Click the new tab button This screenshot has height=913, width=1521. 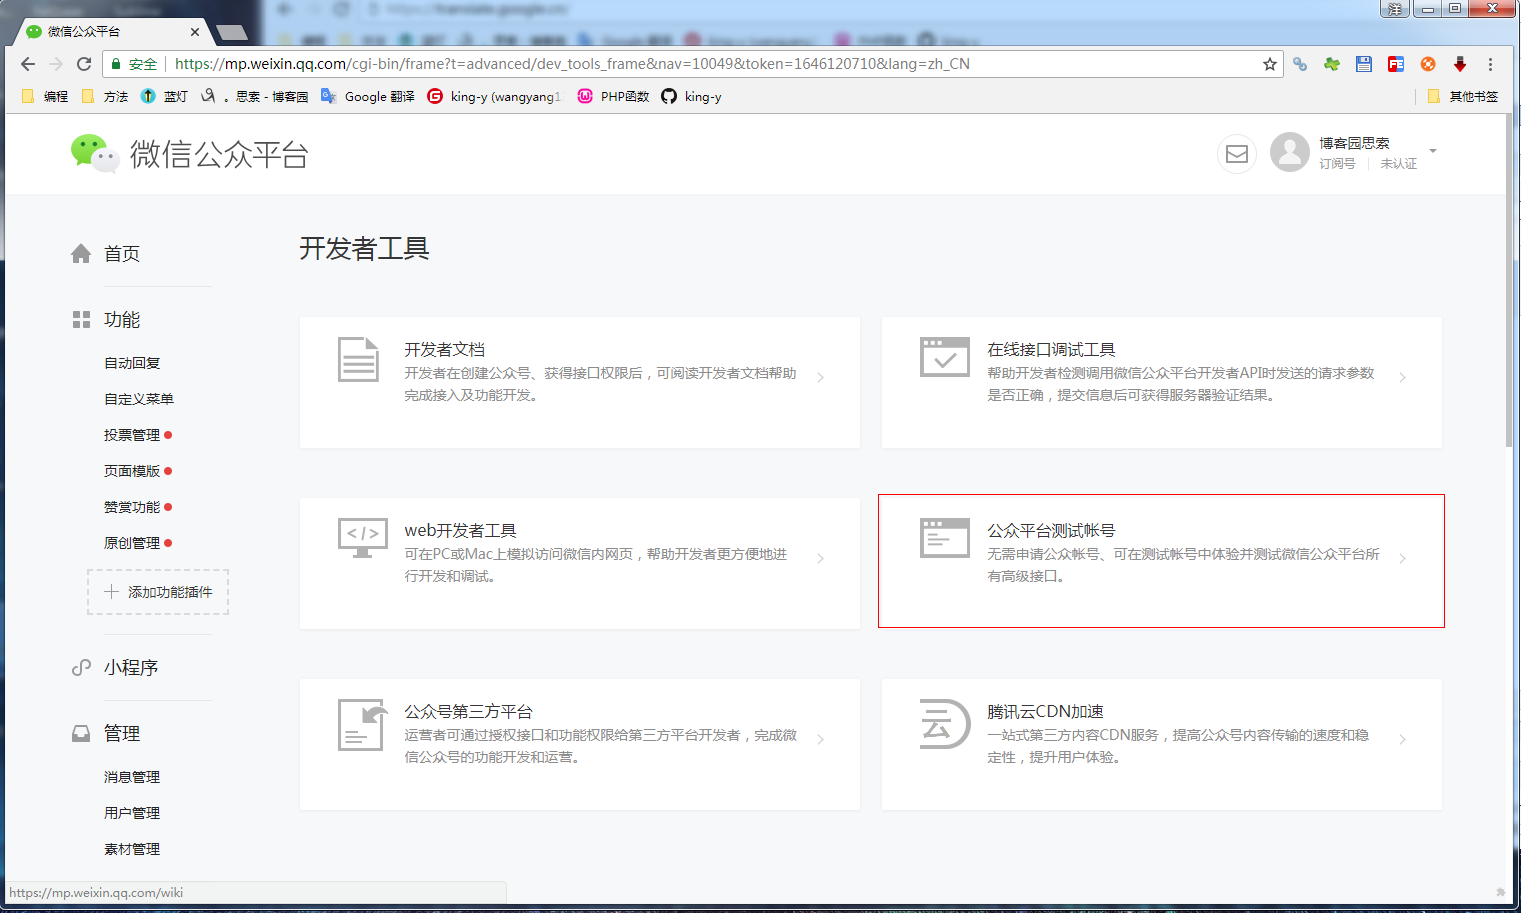pyautogui.click(x=232, y=33)
